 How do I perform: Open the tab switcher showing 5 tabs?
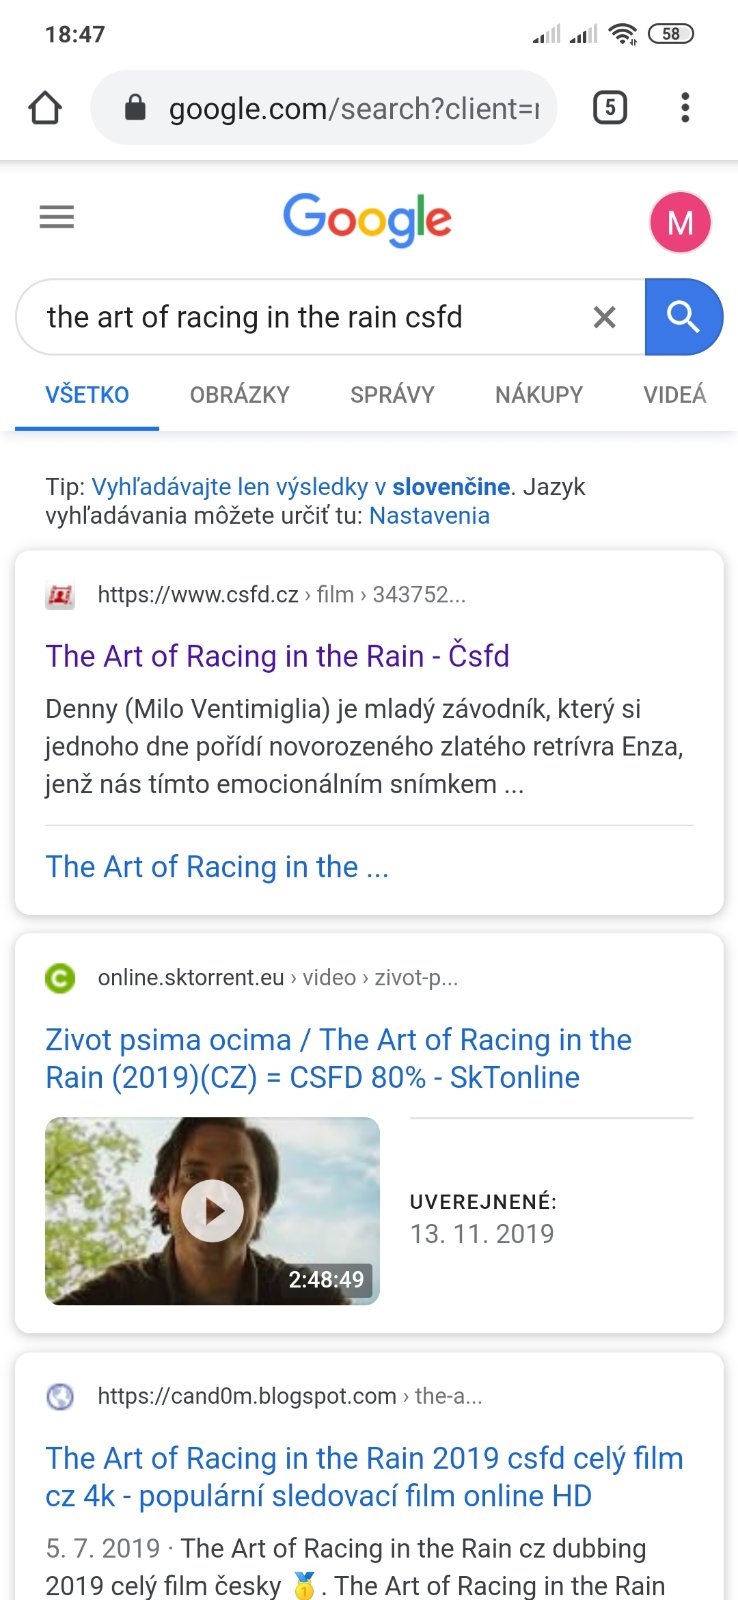click(x=610, y=108)
